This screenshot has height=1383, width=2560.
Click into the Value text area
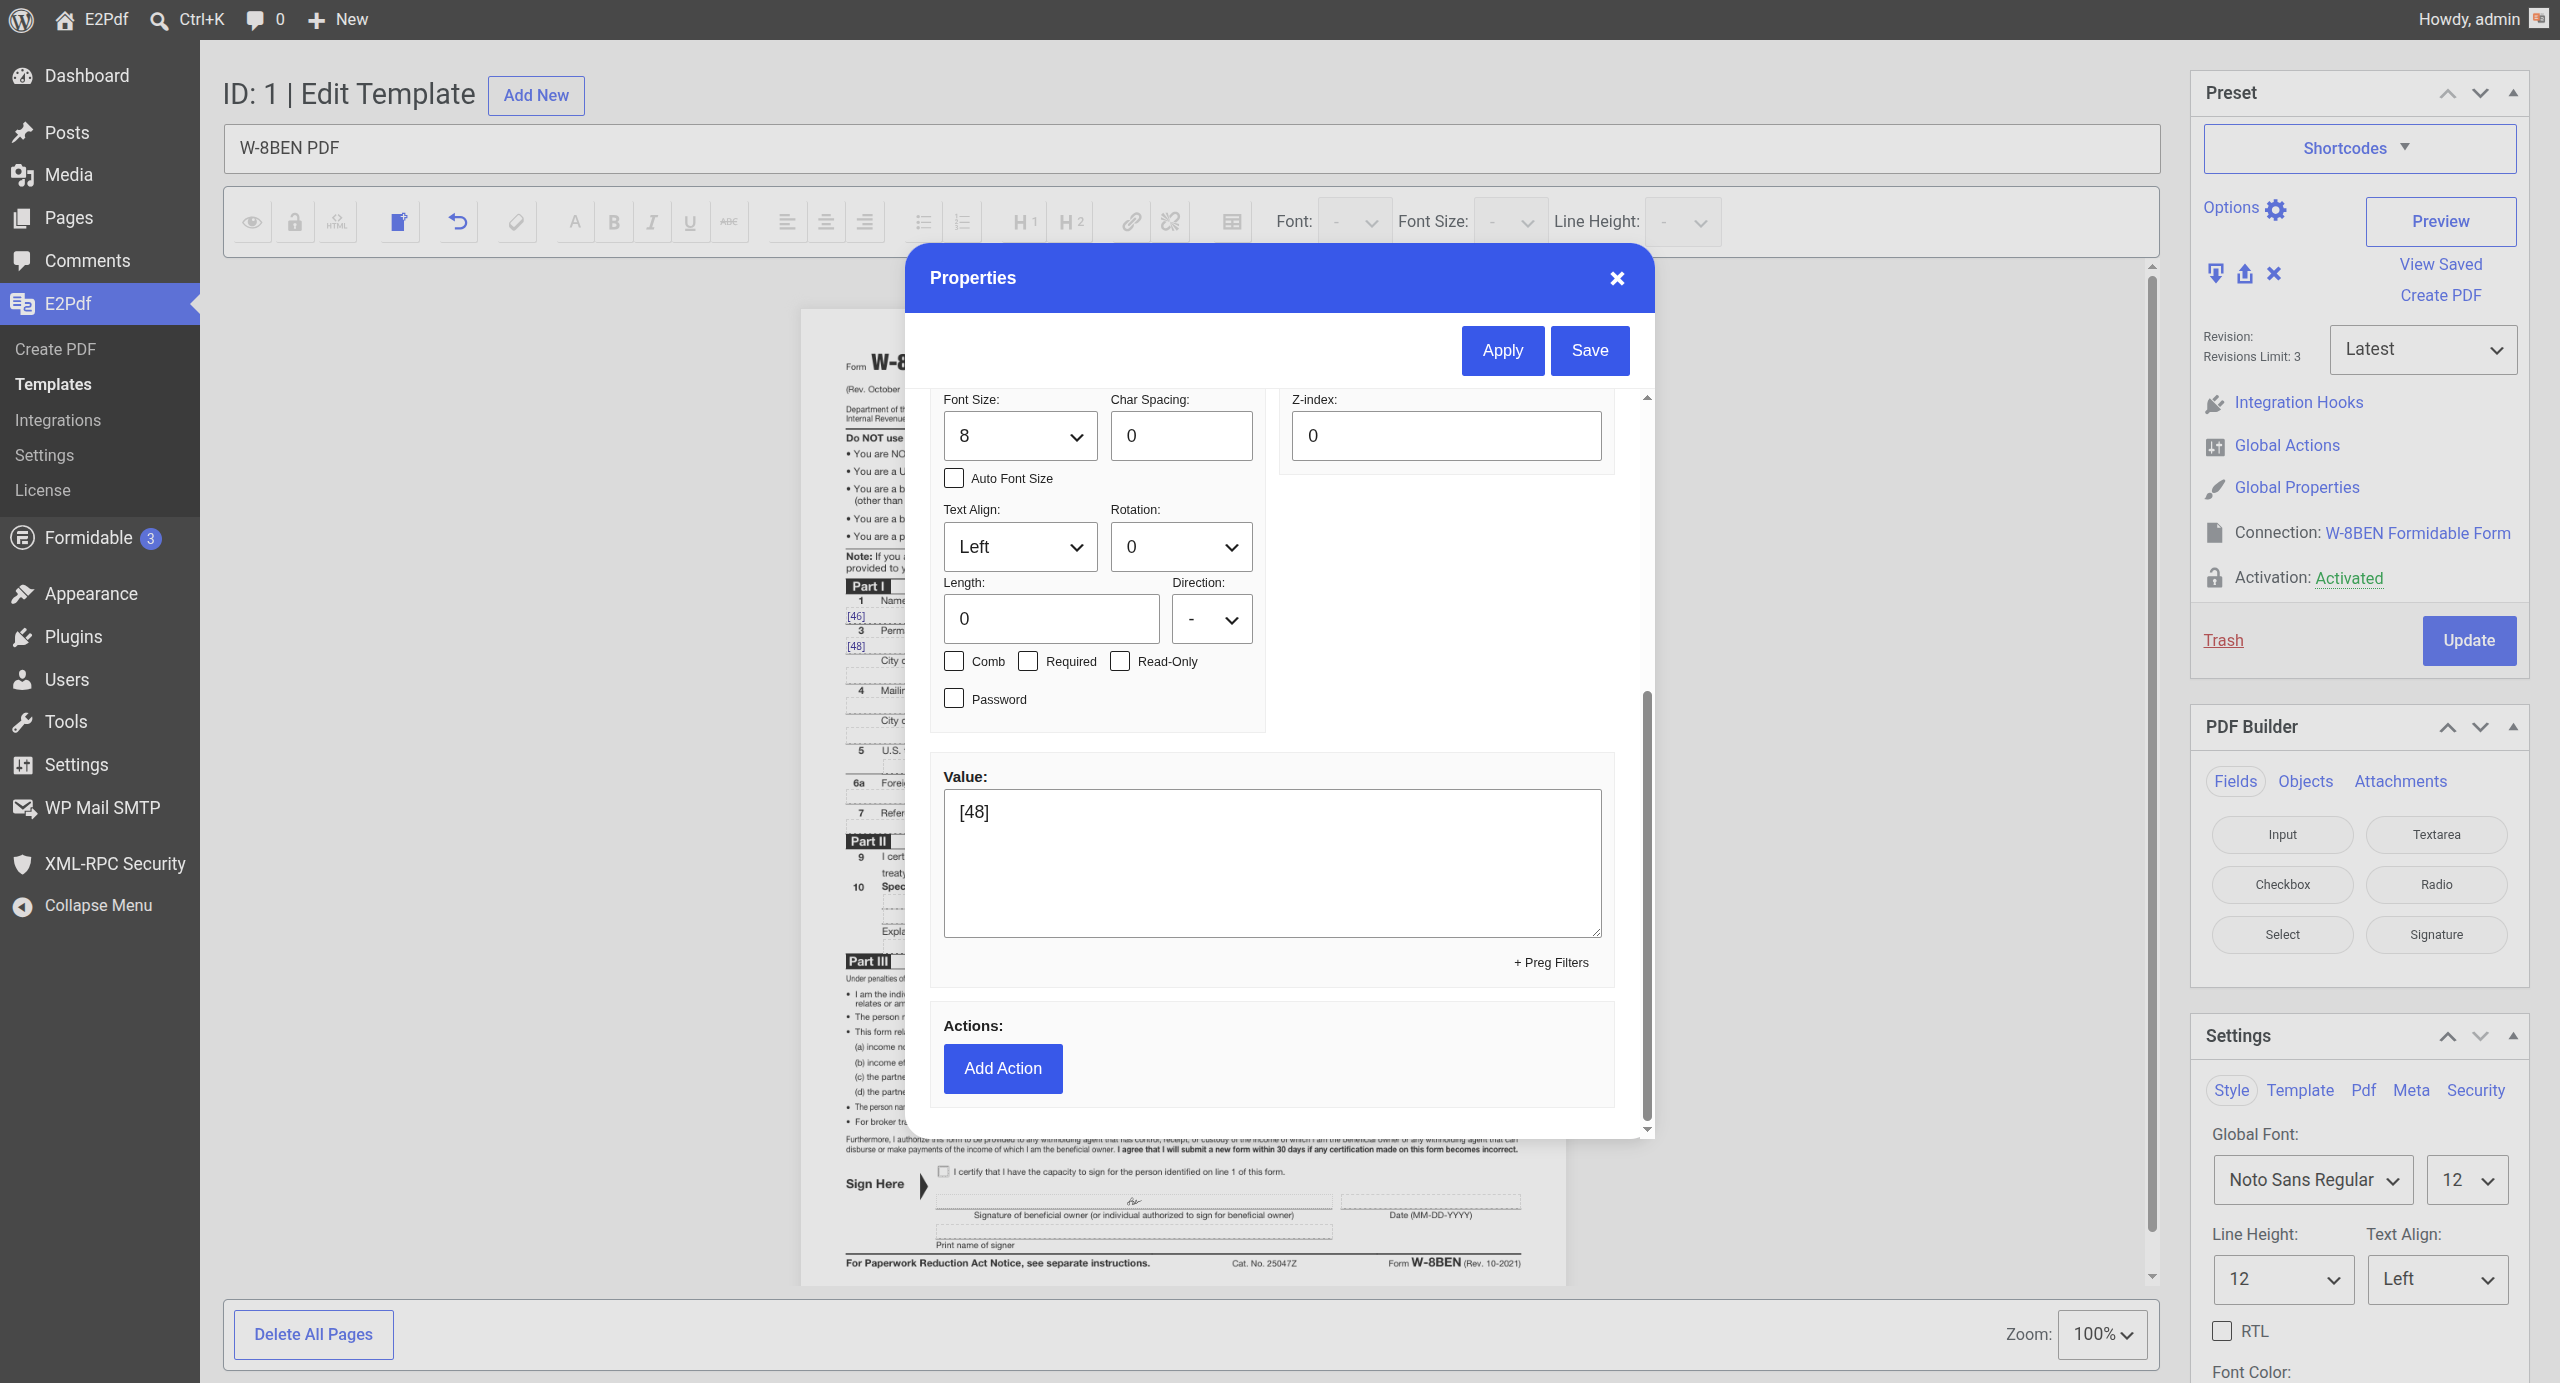(1272, 863)
